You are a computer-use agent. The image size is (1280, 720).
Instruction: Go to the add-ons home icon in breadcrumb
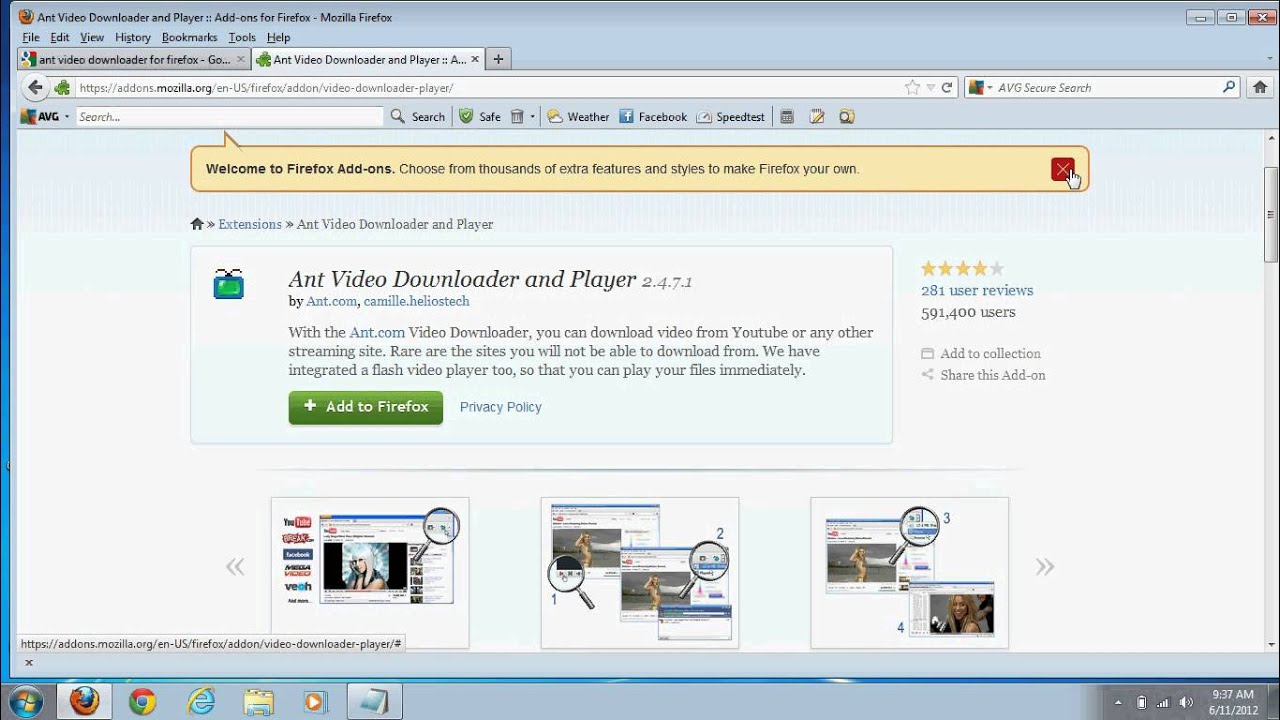pos(197,224)
